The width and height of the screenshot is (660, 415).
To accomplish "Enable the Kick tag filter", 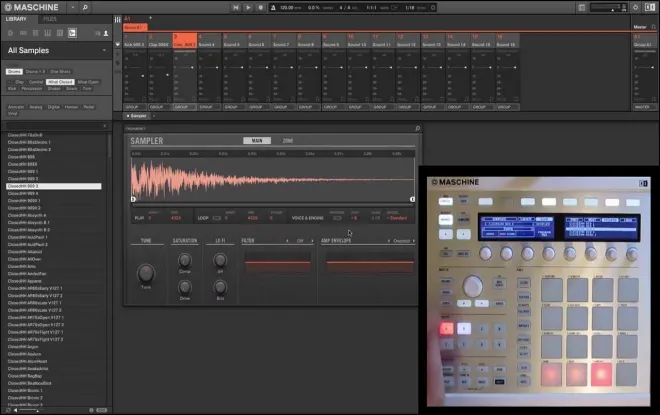I will (12, 89).
